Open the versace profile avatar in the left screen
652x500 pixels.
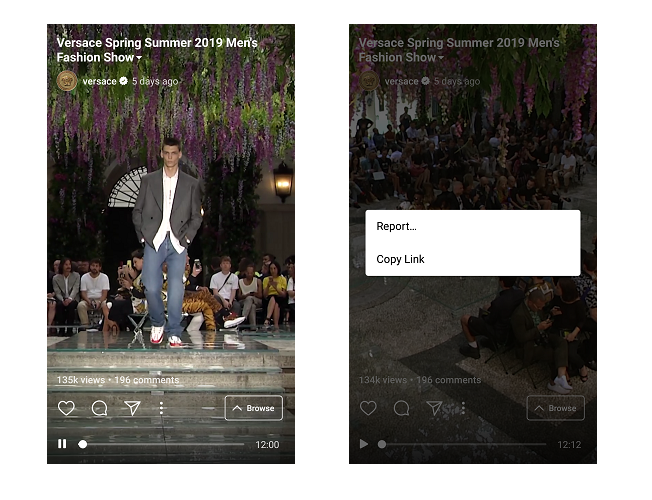(x=67, y=81)
